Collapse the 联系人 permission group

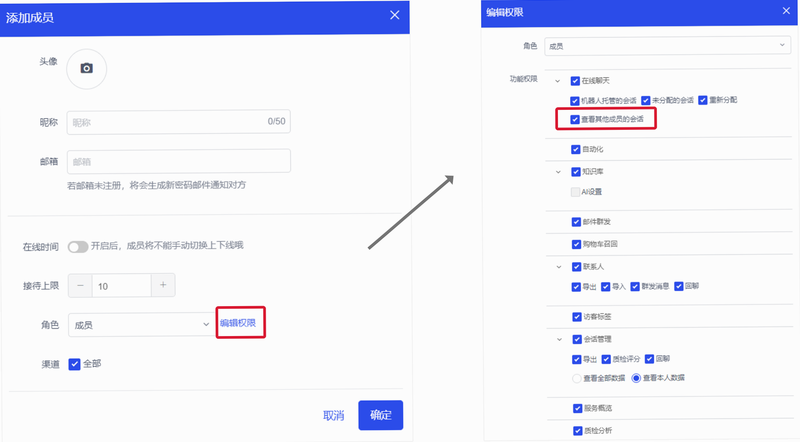[559, 267]
